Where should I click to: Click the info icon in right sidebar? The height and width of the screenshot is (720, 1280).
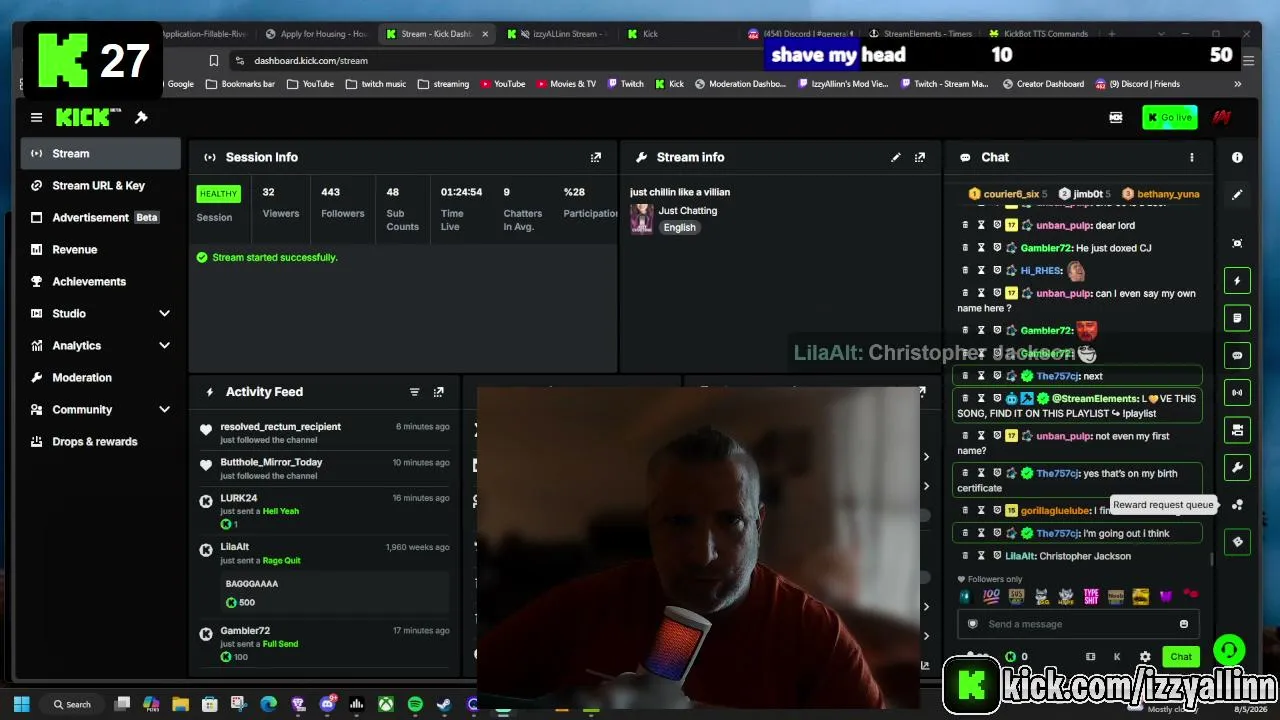click(1237, 157)
